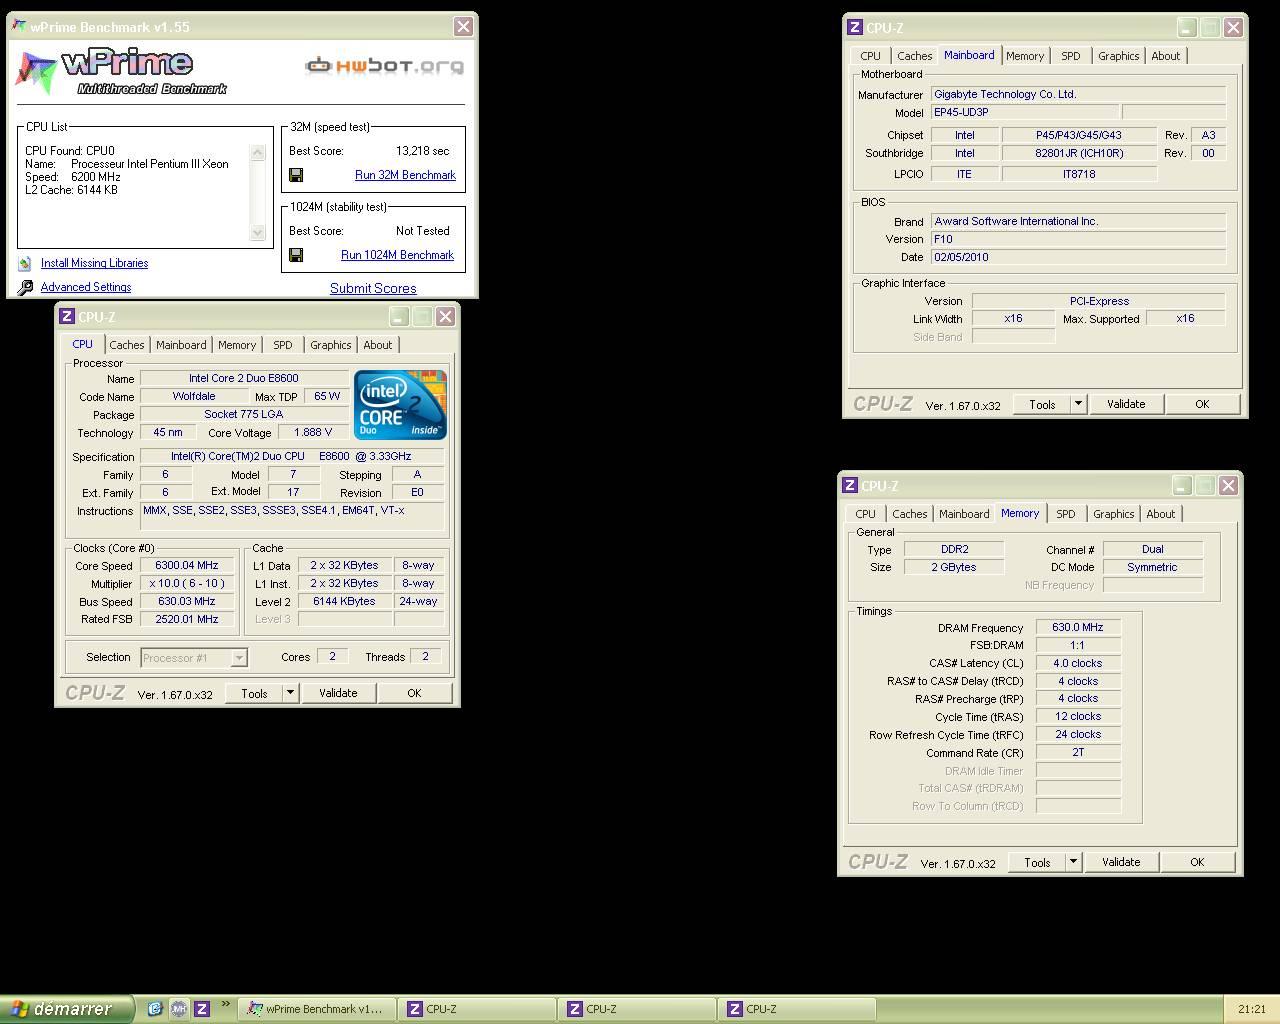
Task: Click the title bar icon of the Memory window
Action: 850,486
